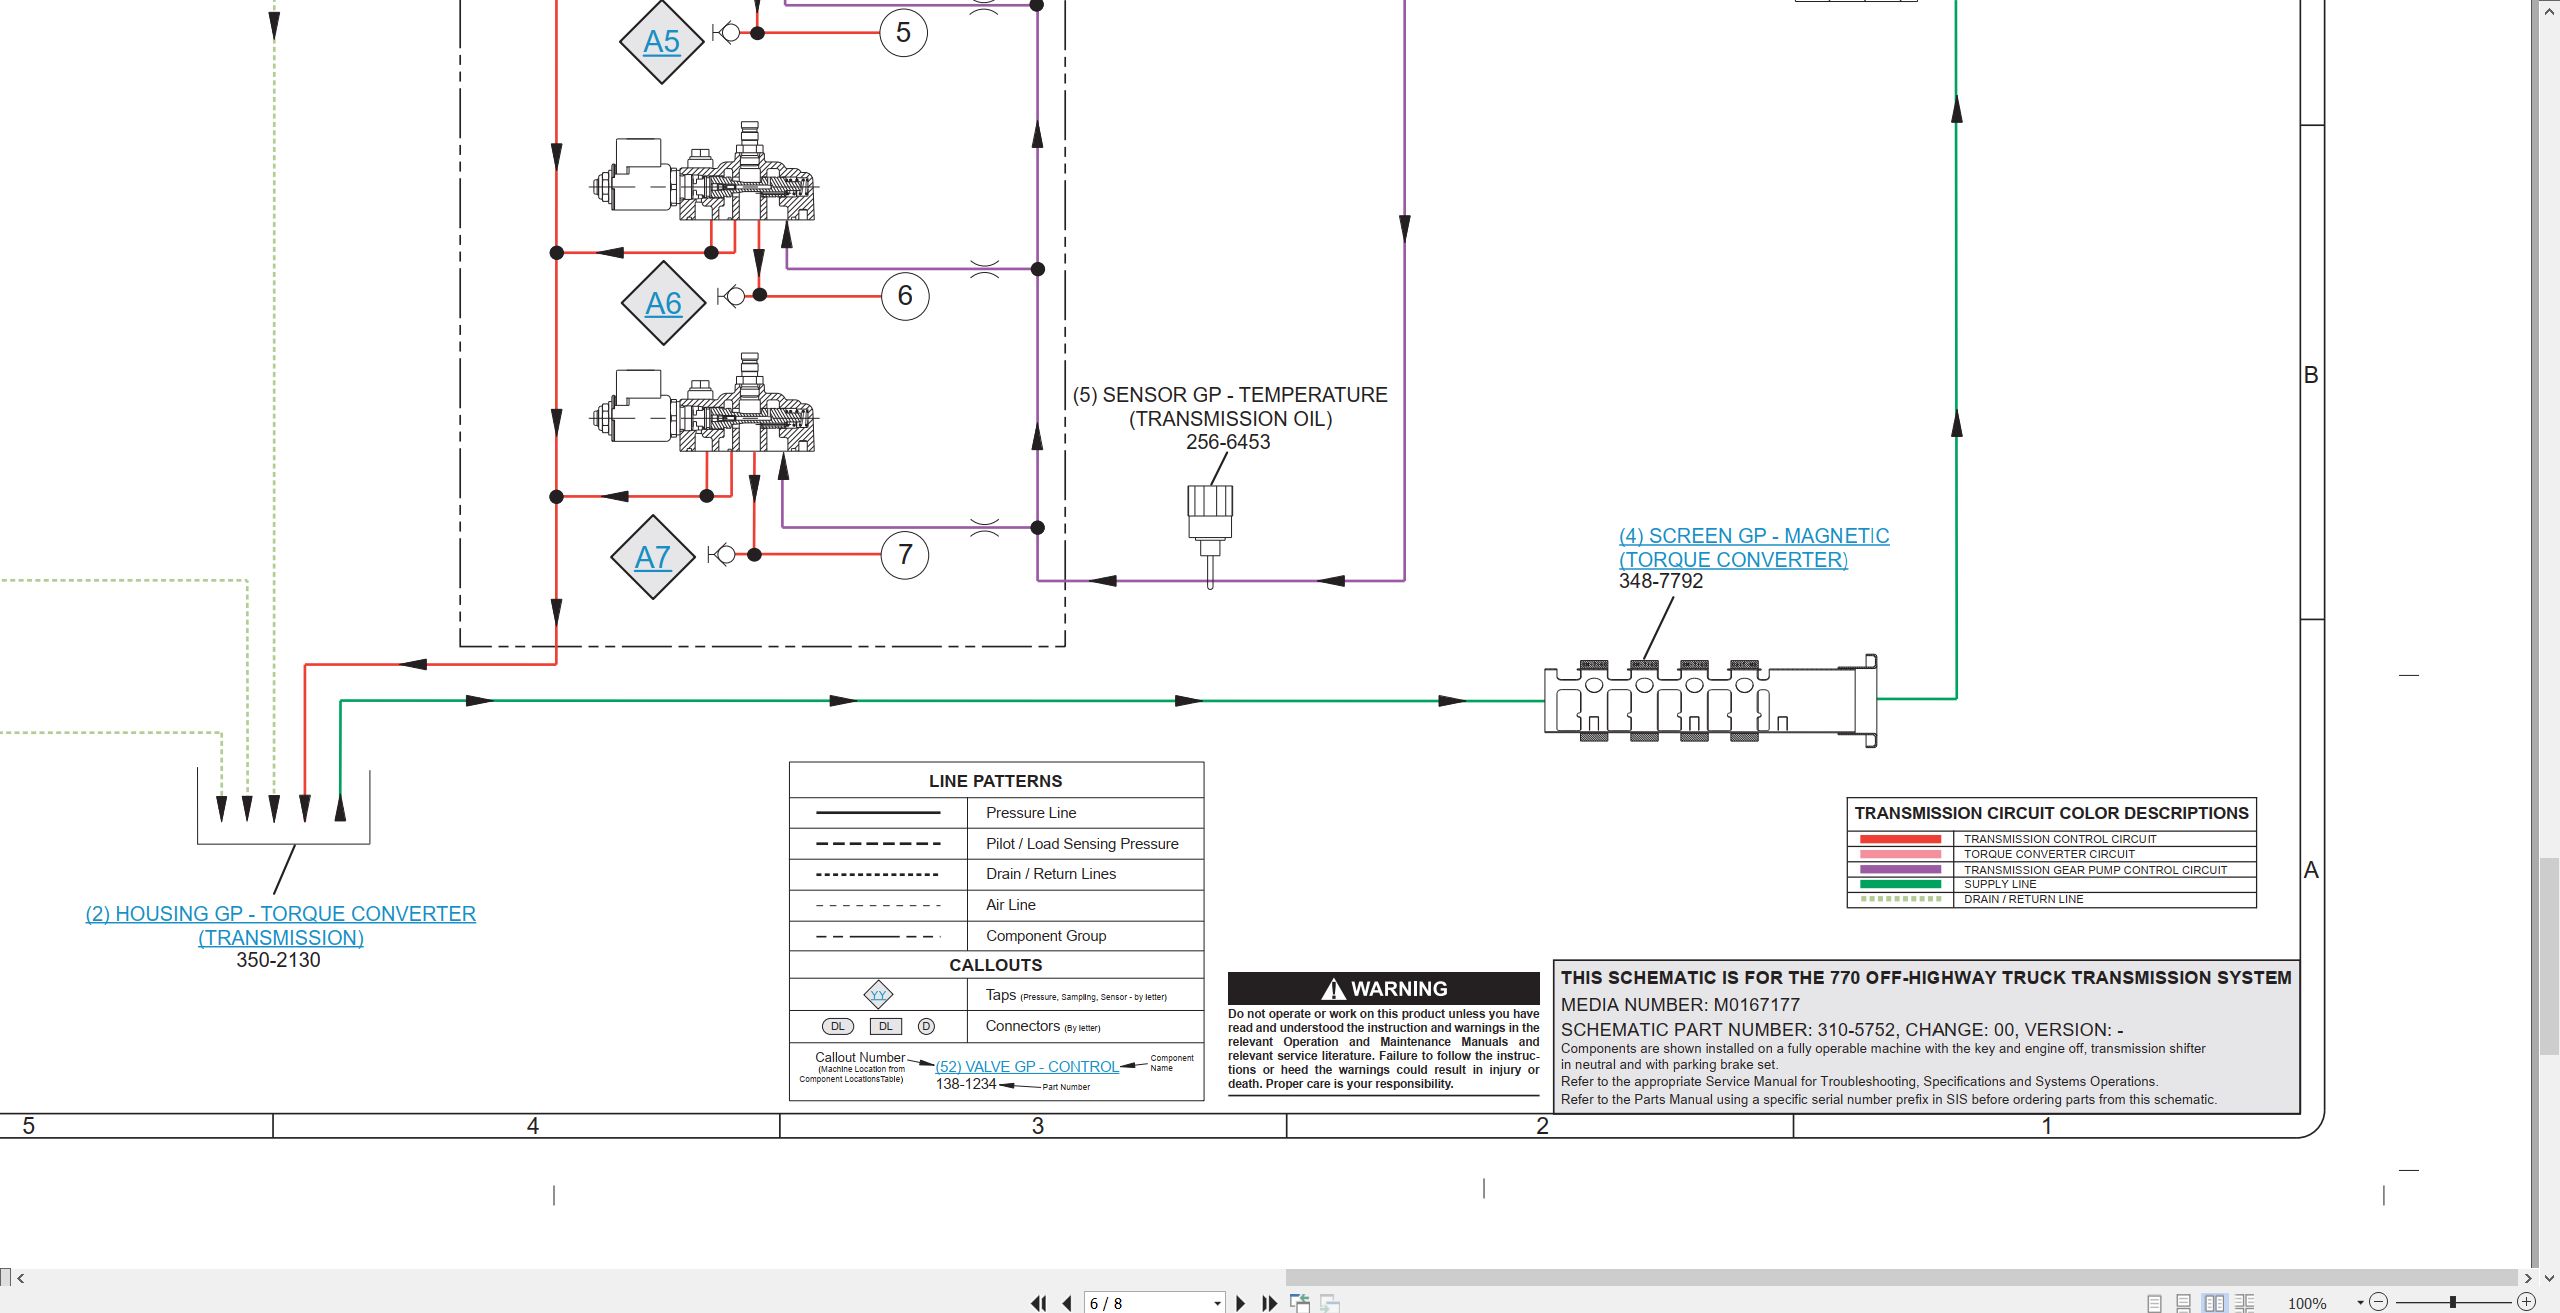2560x1313 pixels.
Task: Open the Housing GP Torque Converter link
Action: [281, 925]
